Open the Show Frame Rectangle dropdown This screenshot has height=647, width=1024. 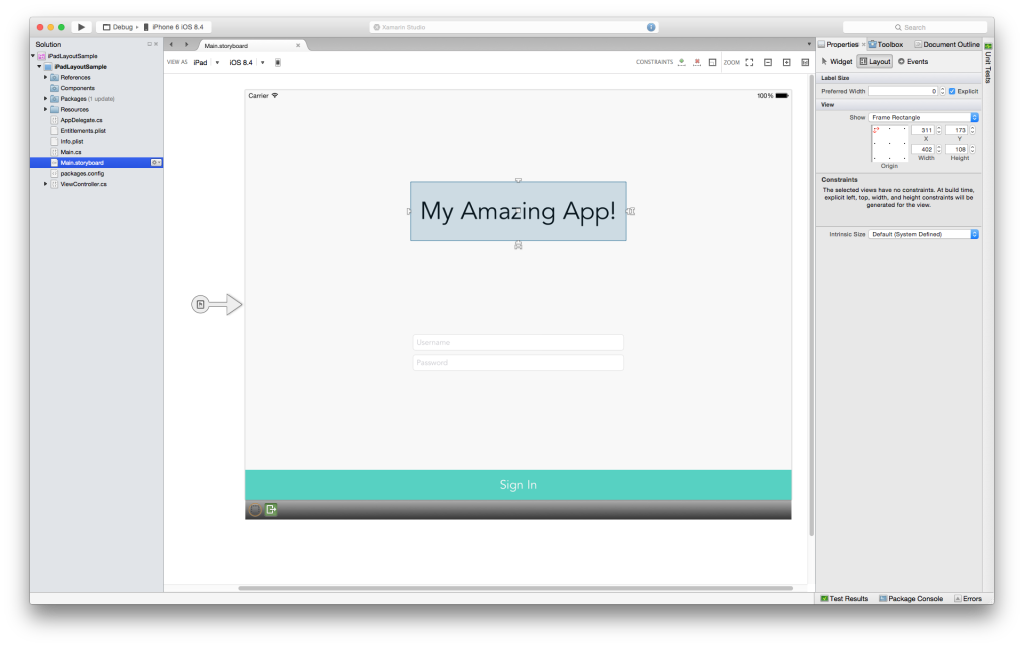(924, 117)
